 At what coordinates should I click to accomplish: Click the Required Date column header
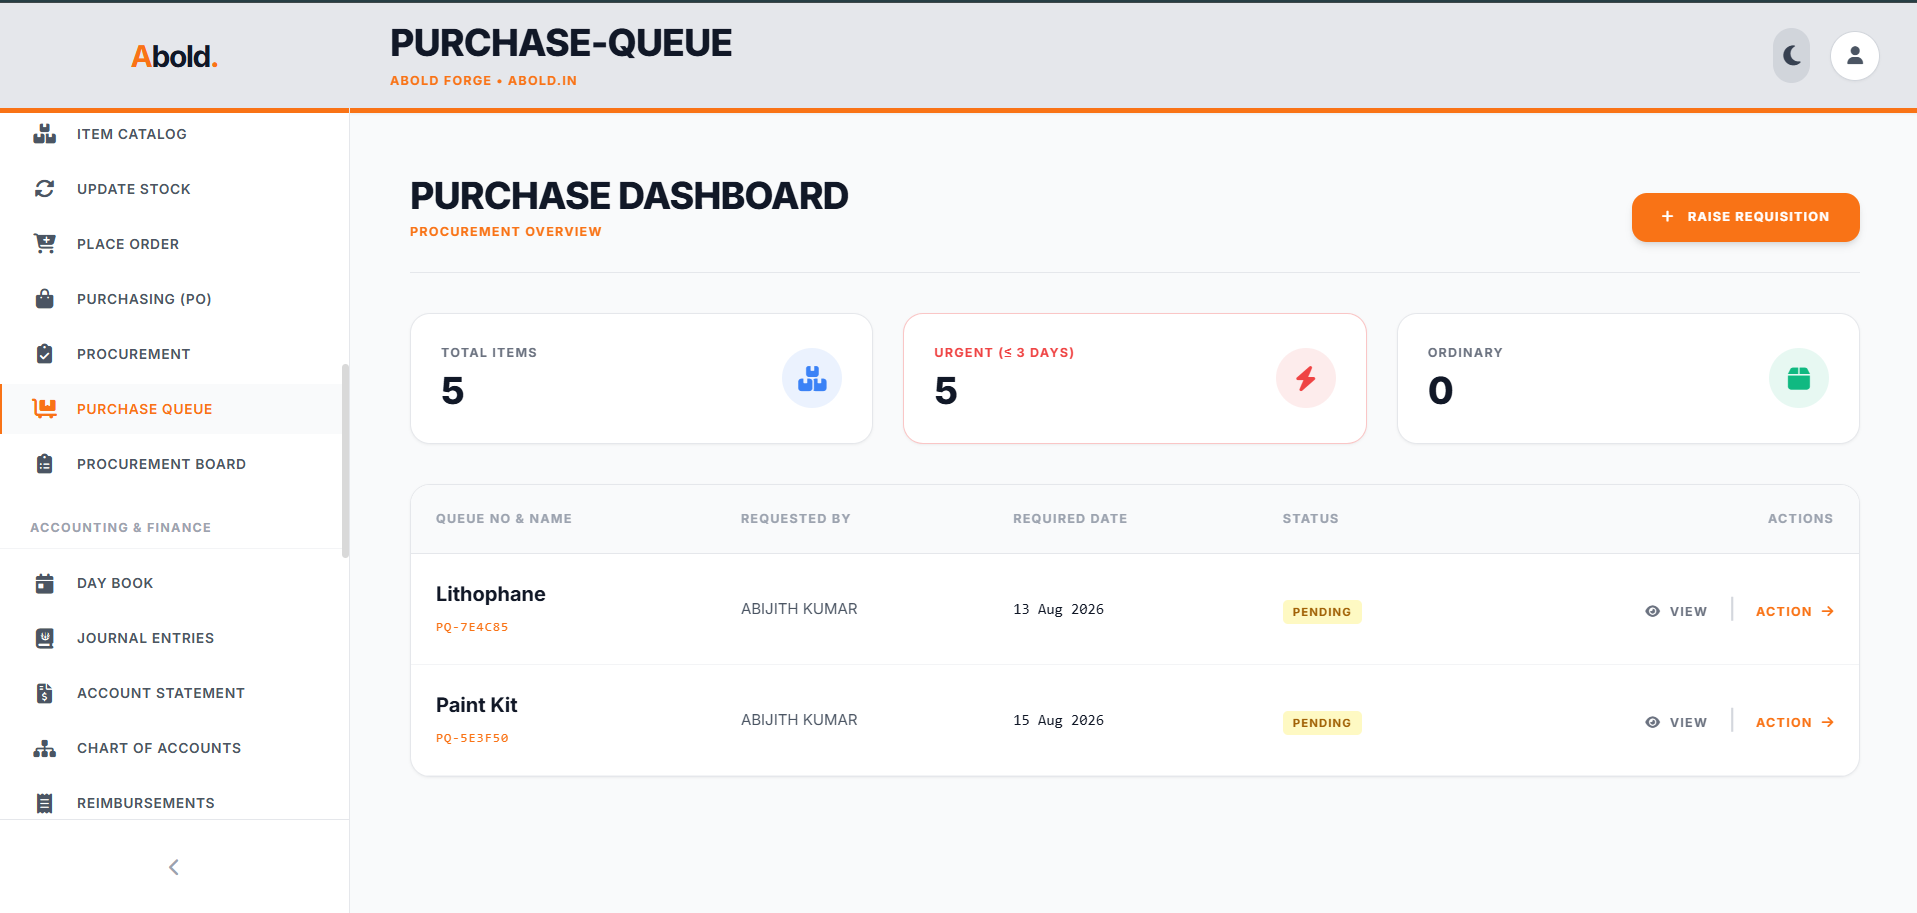[x=1069, y=518]
